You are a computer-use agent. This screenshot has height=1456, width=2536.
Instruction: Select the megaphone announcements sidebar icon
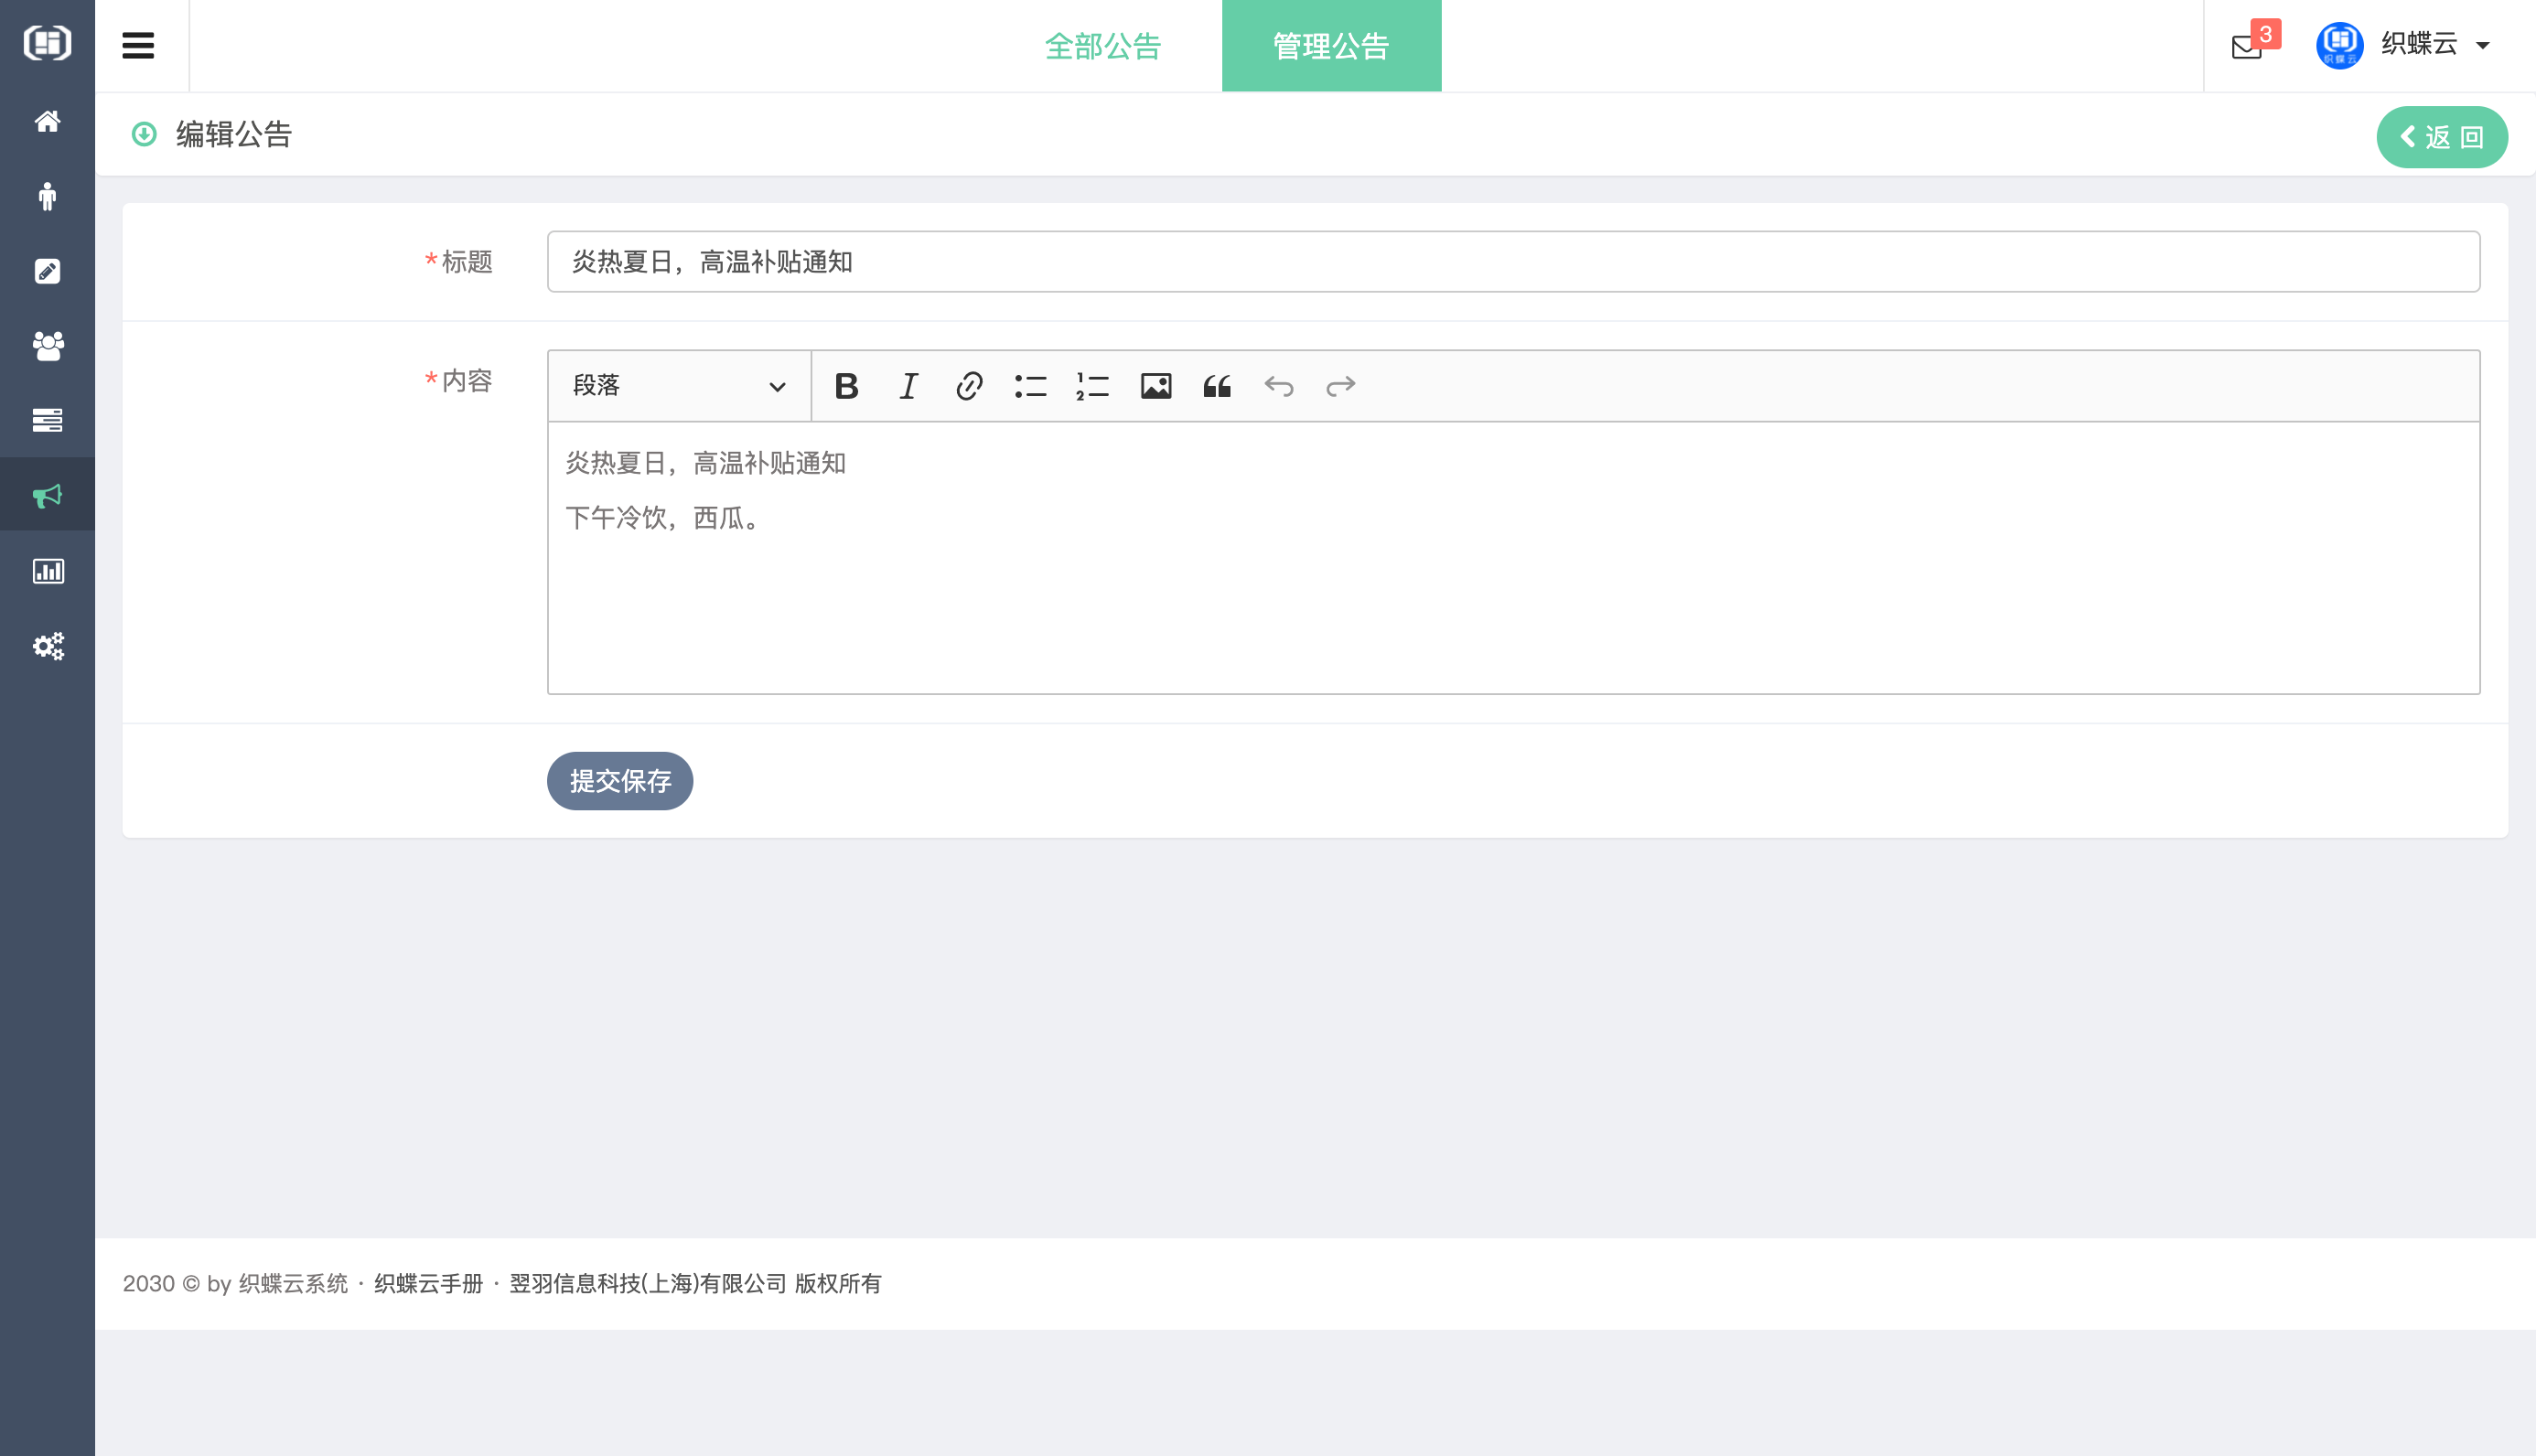tap(47, 494)
